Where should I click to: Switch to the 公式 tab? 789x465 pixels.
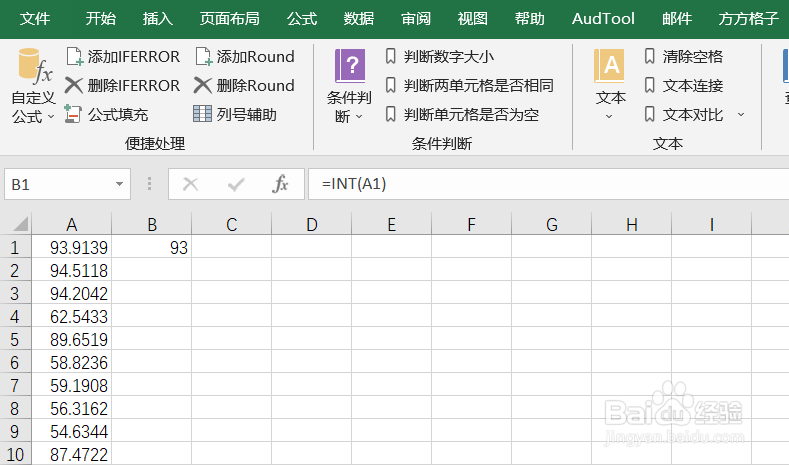point(301,19)
